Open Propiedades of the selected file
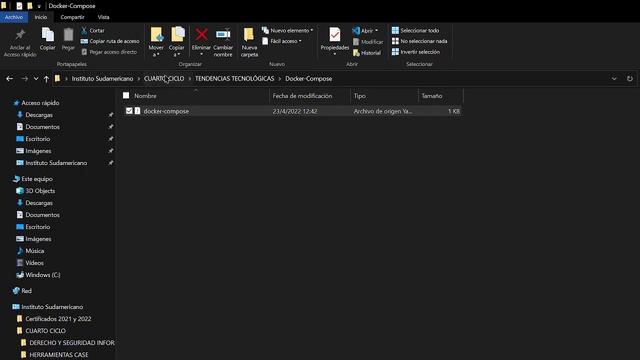This screenshot has width=640, height=360. point(335,42)
